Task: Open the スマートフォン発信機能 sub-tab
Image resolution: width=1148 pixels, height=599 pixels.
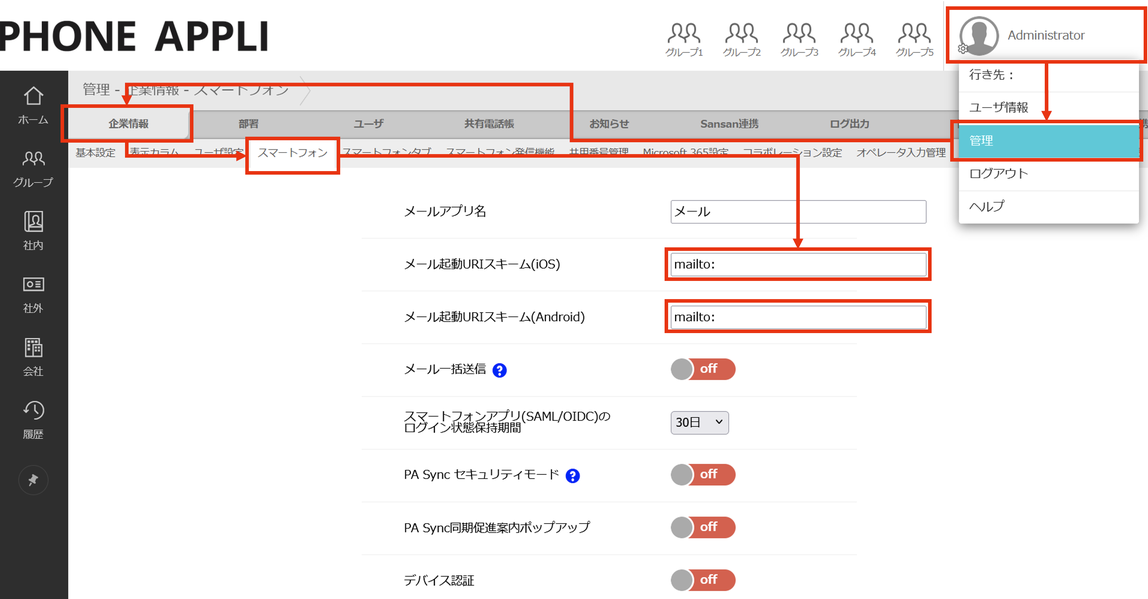Action: click(x=500, y=152)
